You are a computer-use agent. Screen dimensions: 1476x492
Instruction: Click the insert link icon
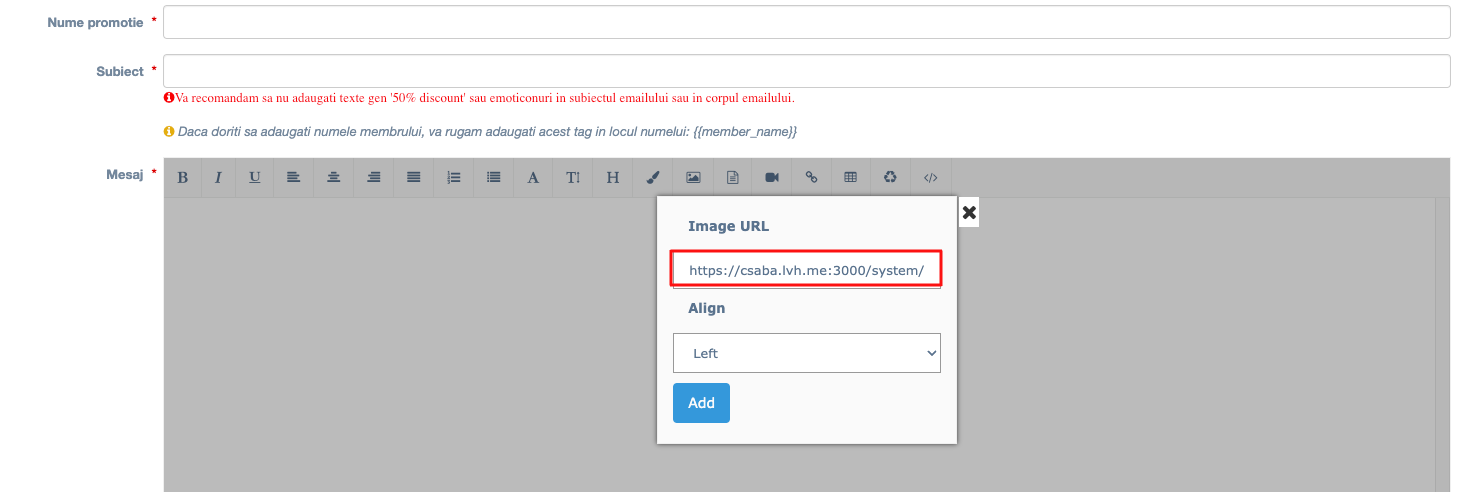[812, 177]
